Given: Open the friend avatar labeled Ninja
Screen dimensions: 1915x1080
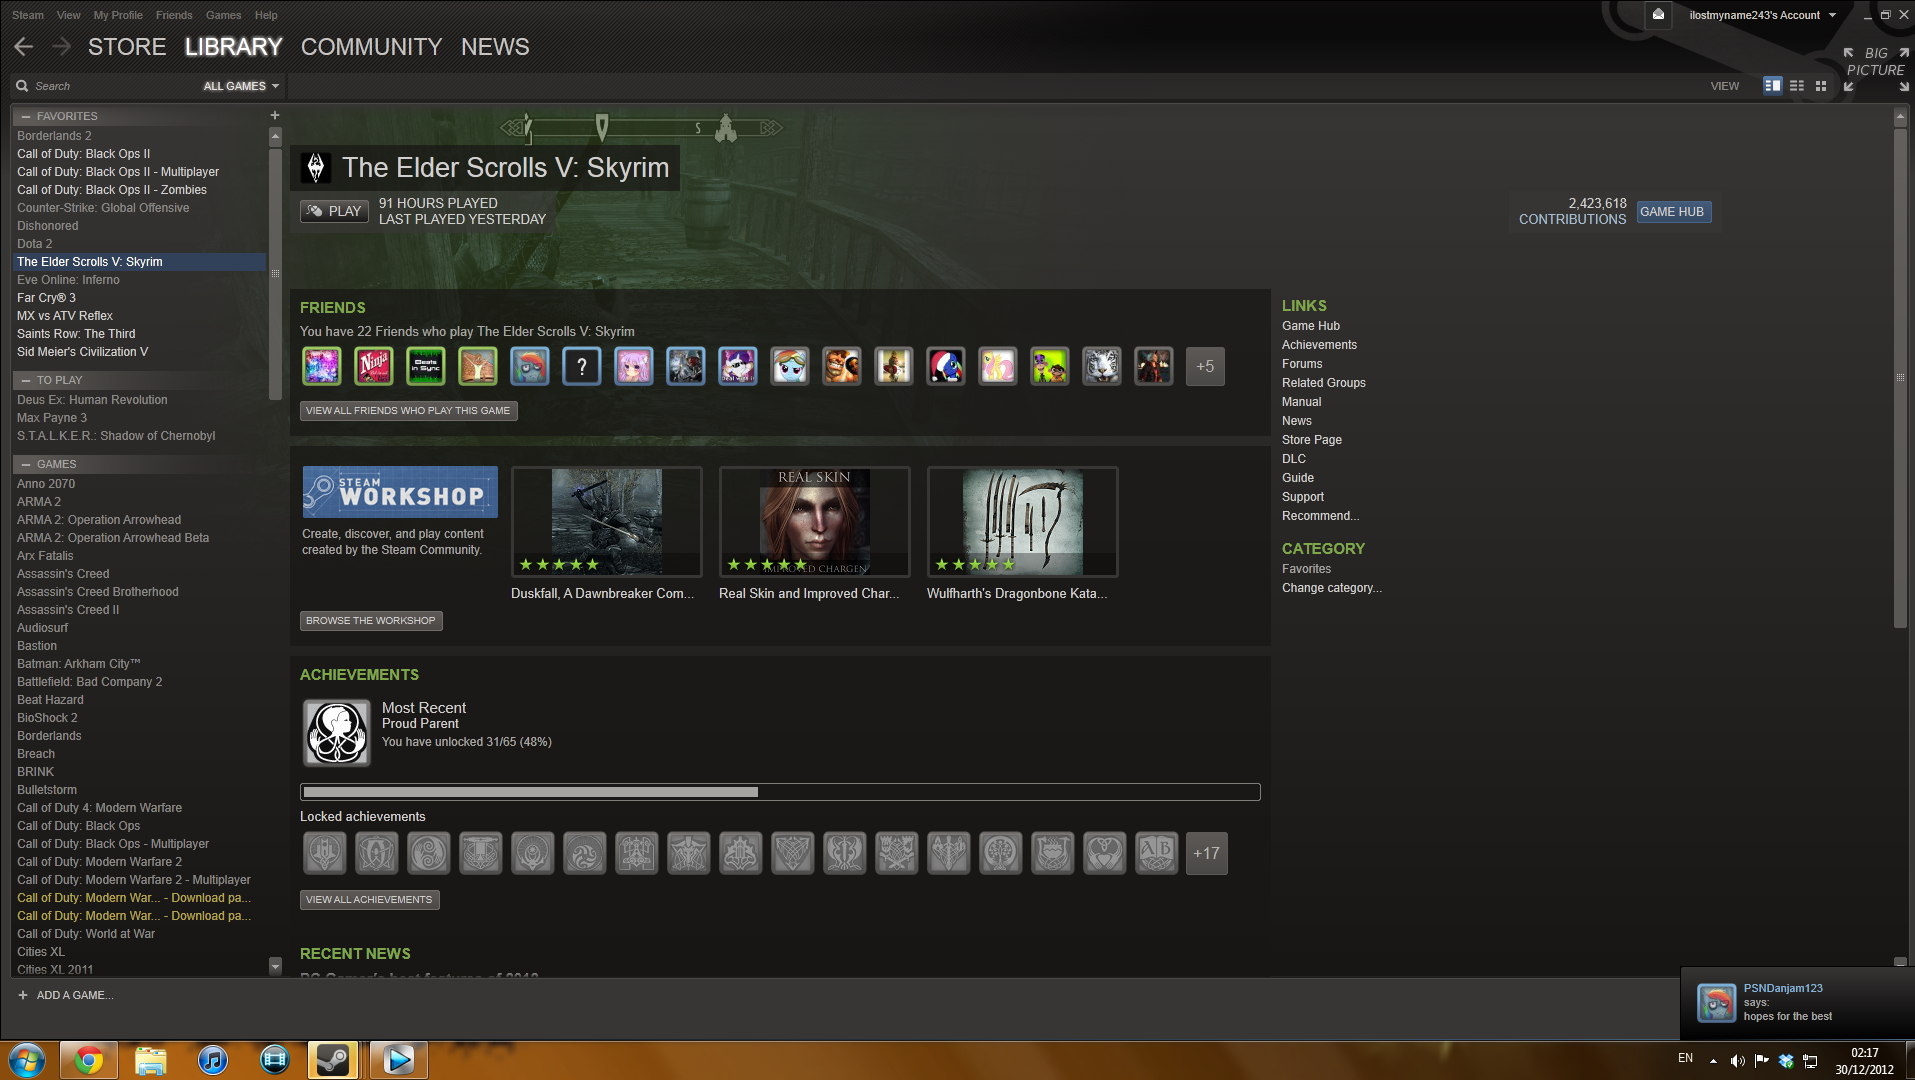Looking at the screenshot, I should (x=374, y=366).
